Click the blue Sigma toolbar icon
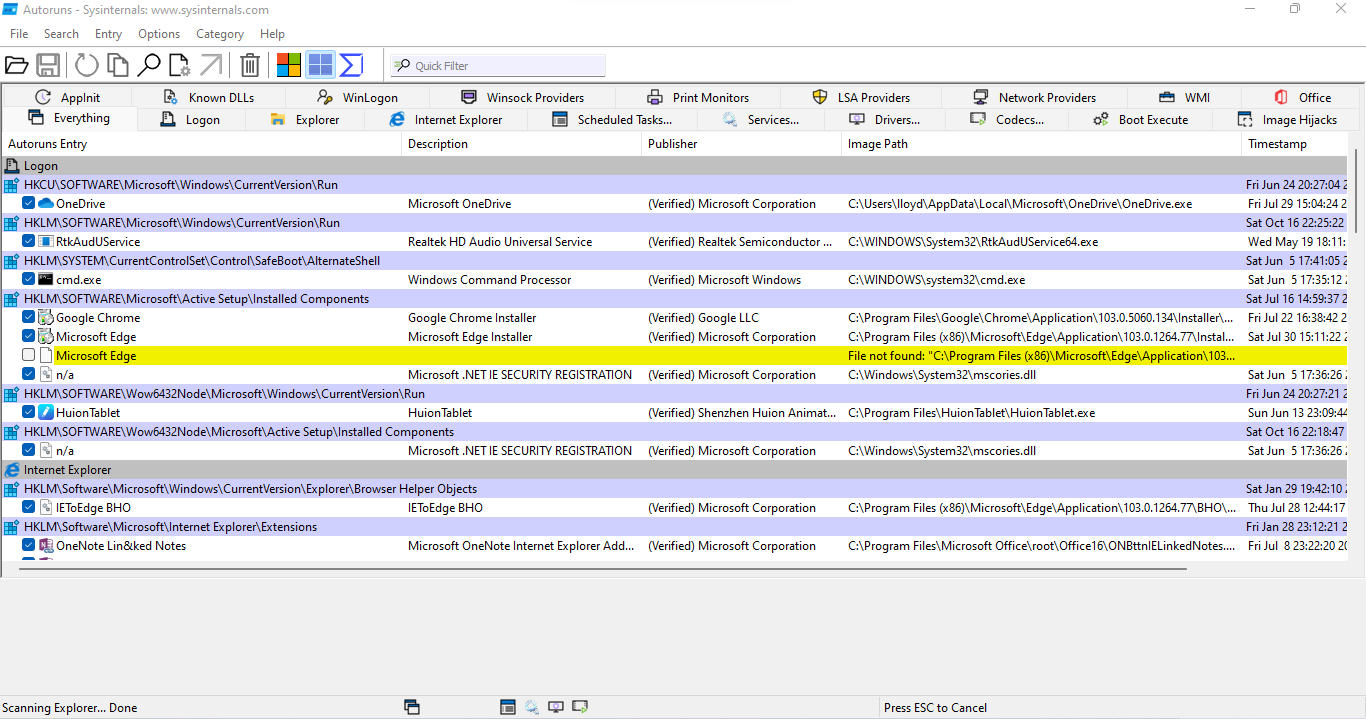The width and height of the screenshot is (1366, 719). pos(351,65)
